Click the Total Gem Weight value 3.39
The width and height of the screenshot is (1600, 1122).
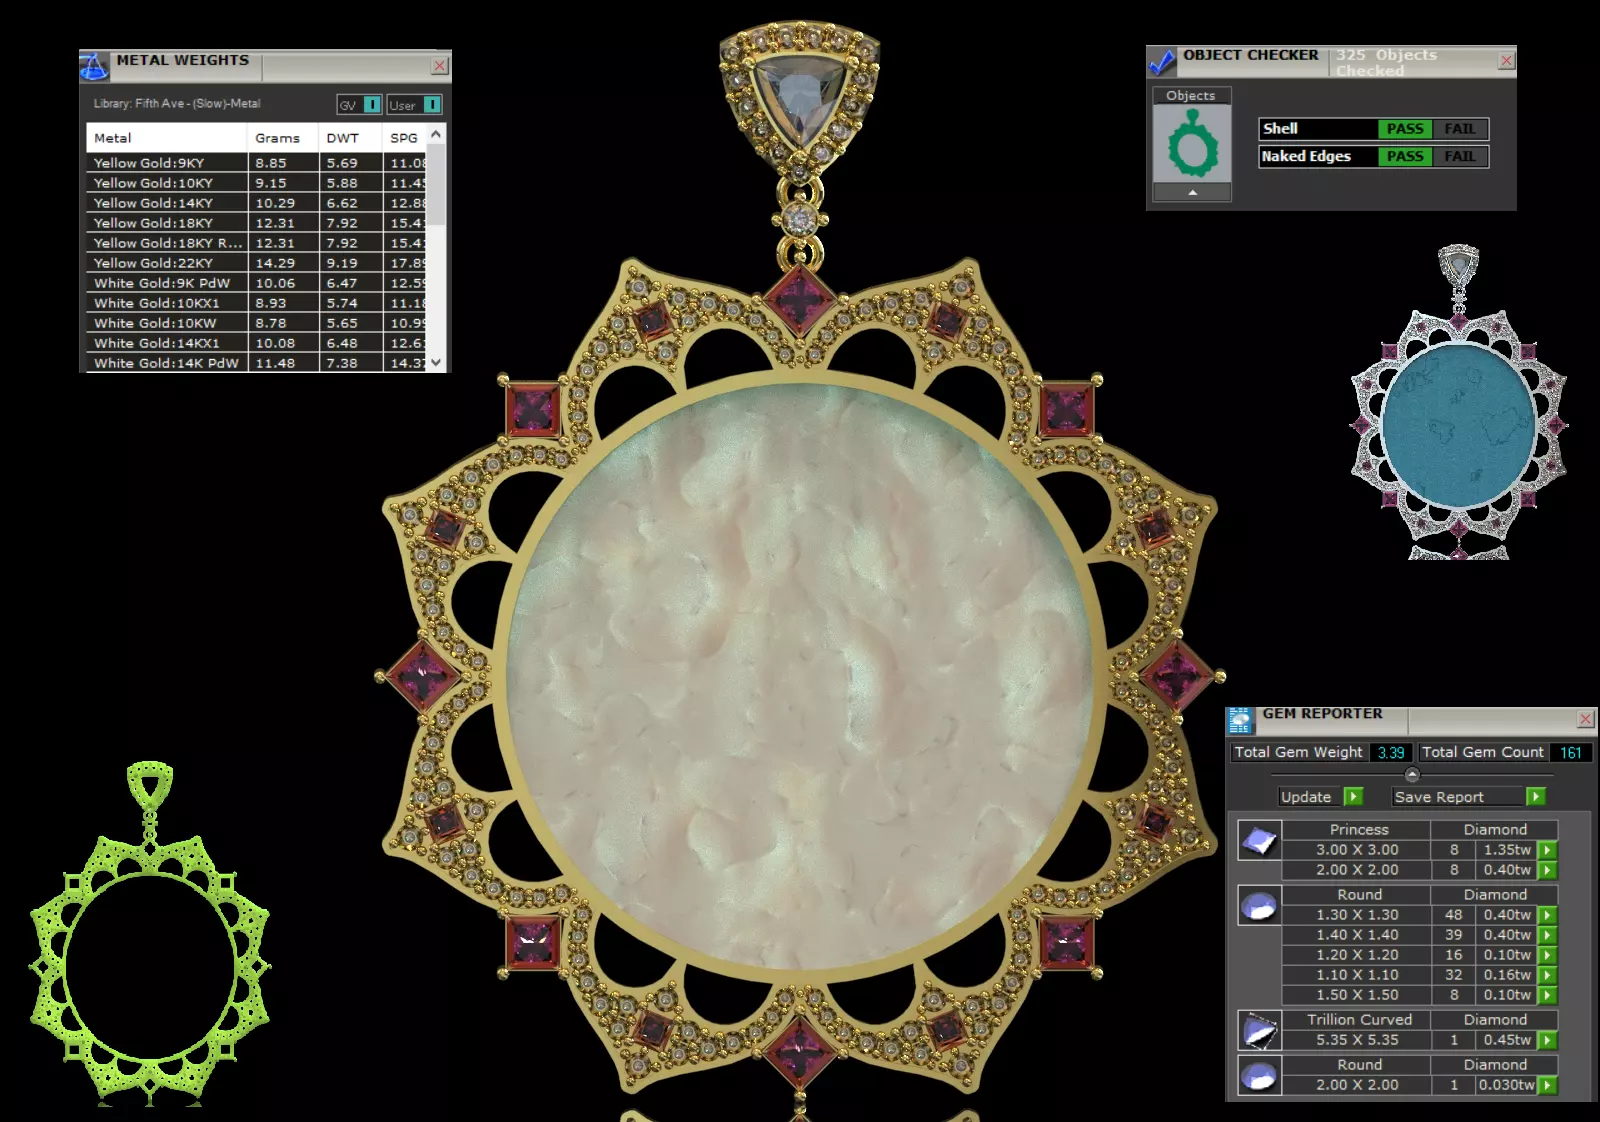(x=1391, y=753)
